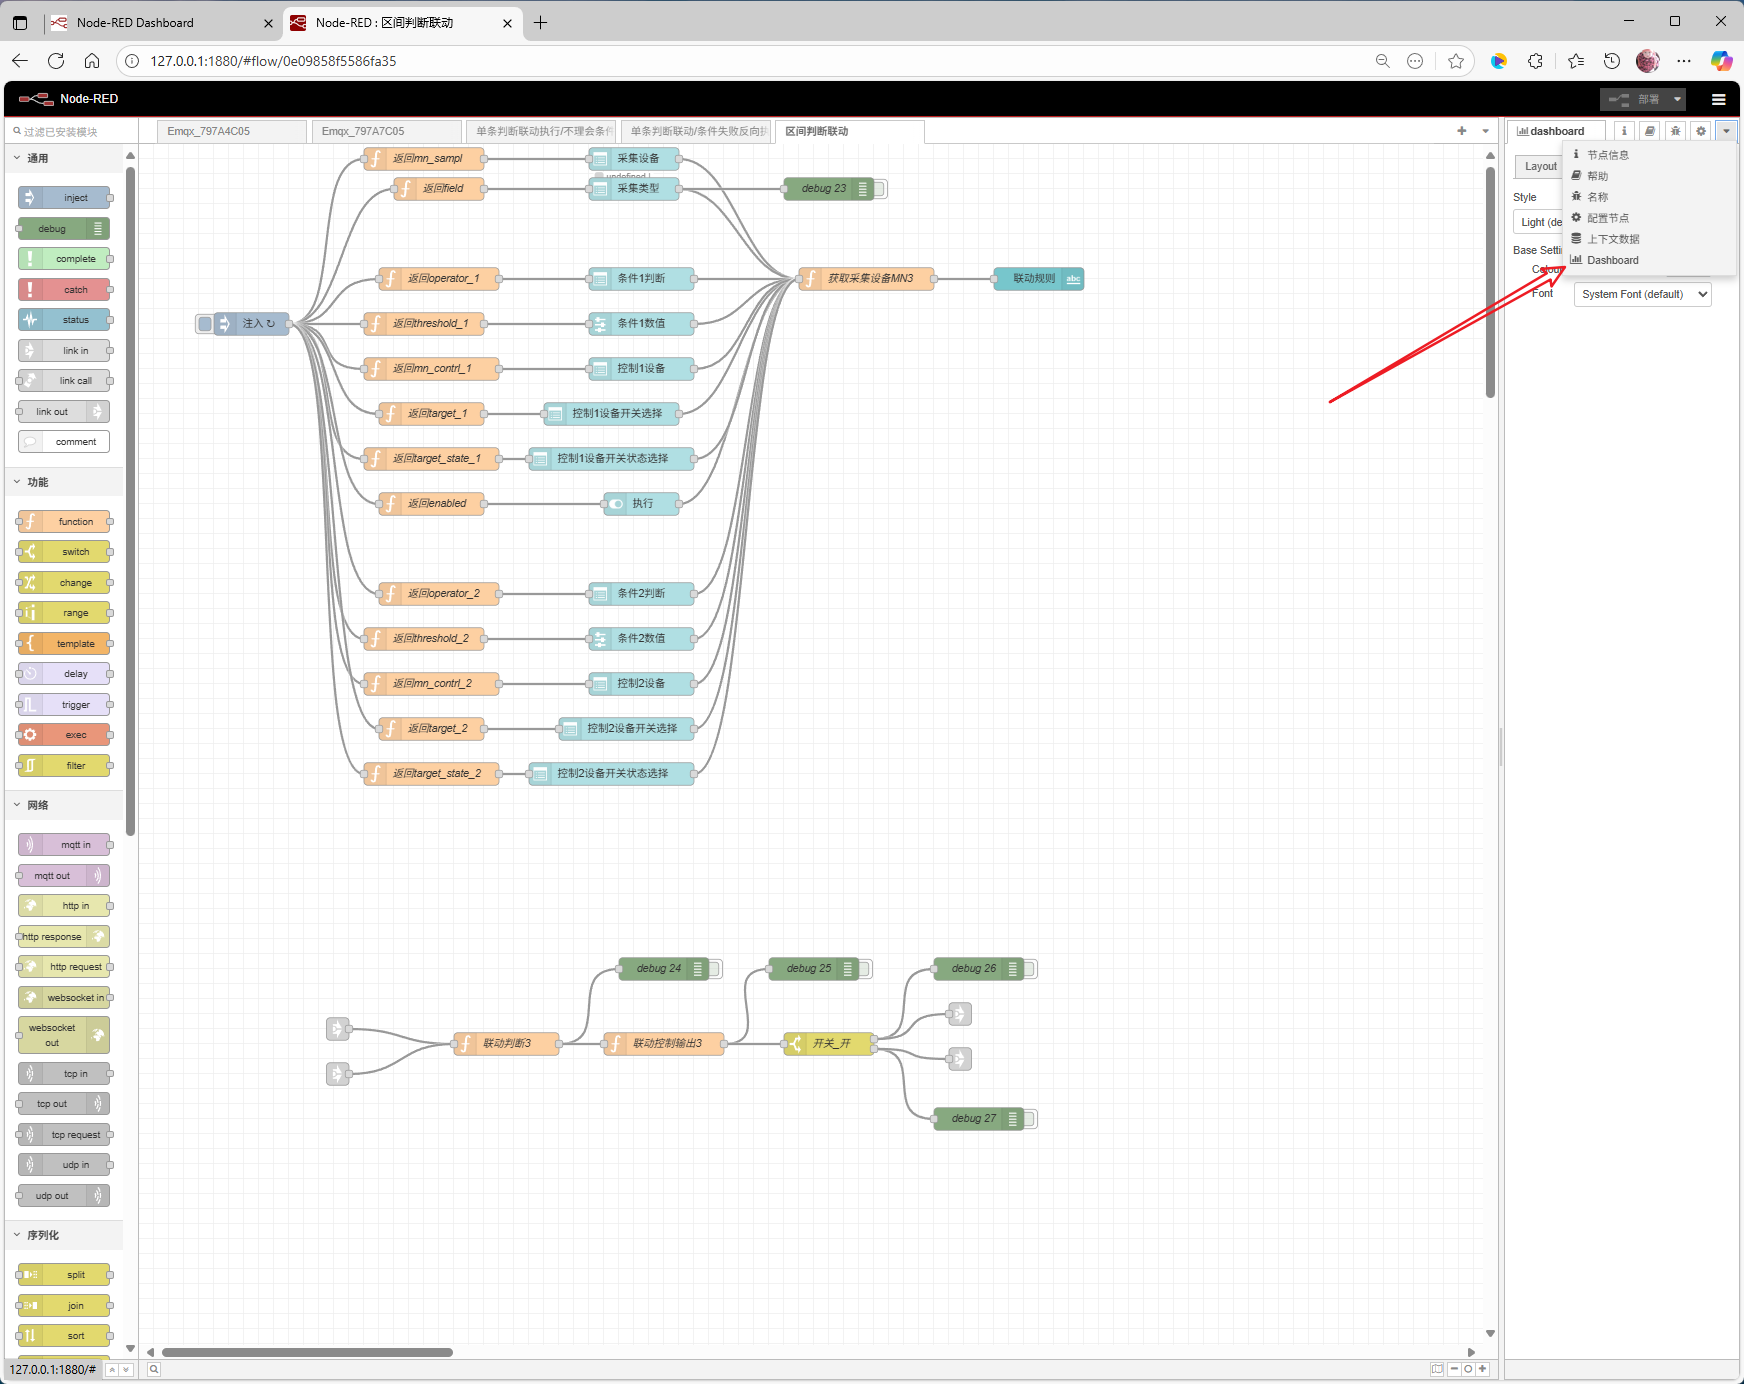
Task: Click the palette filter search field
Action: (66, 131)
